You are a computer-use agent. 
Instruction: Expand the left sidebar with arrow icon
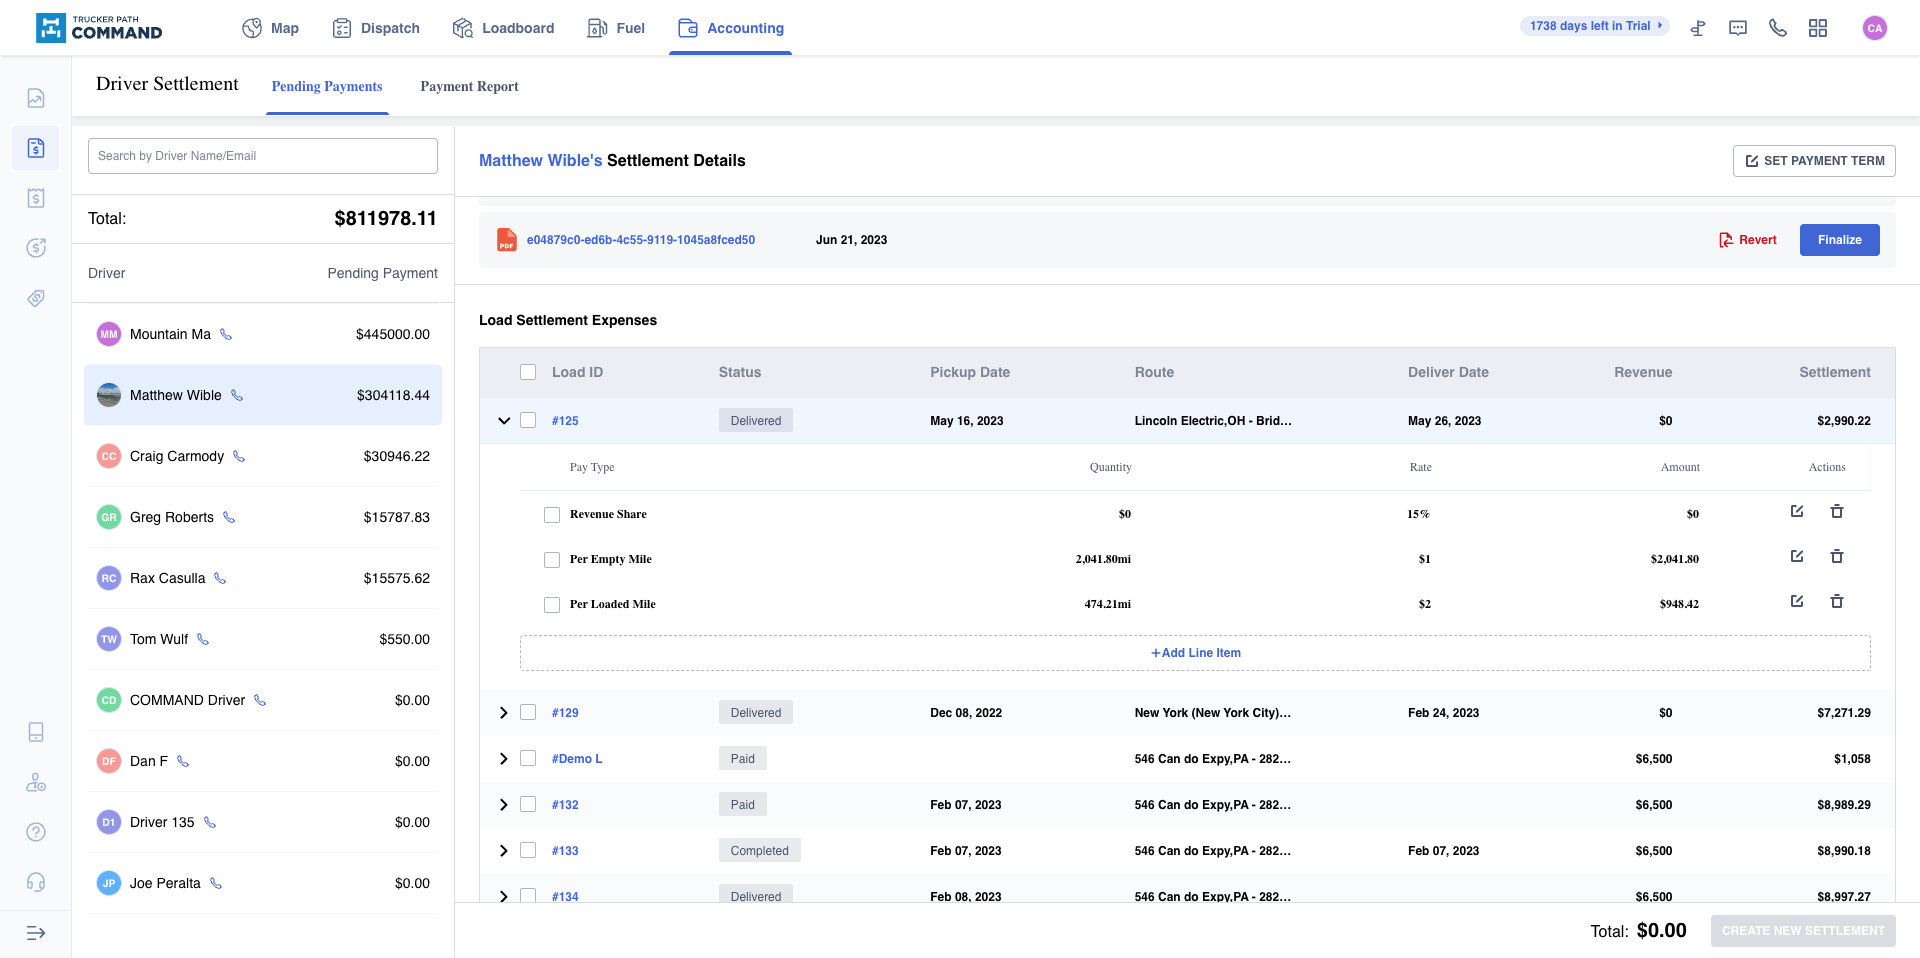point(36,933)
